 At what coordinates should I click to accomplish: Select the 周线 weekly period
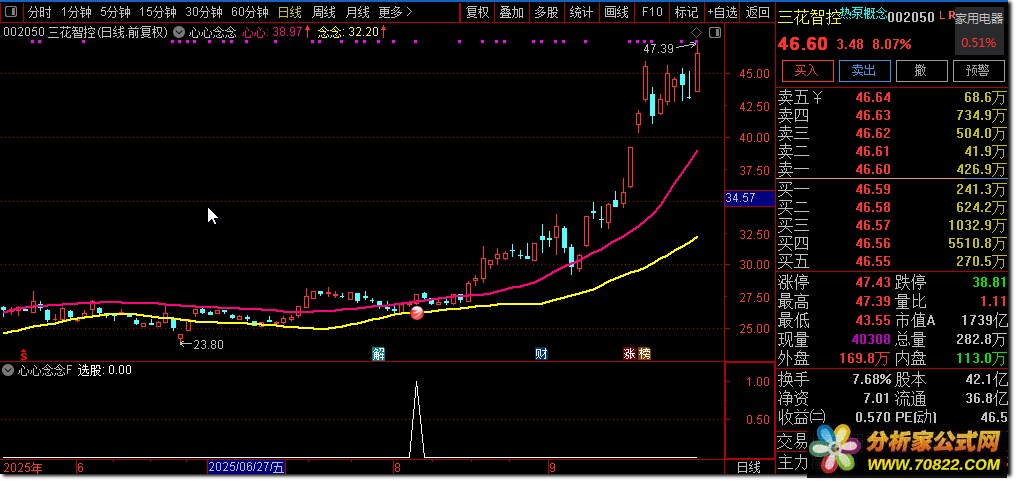coord(324,12)
